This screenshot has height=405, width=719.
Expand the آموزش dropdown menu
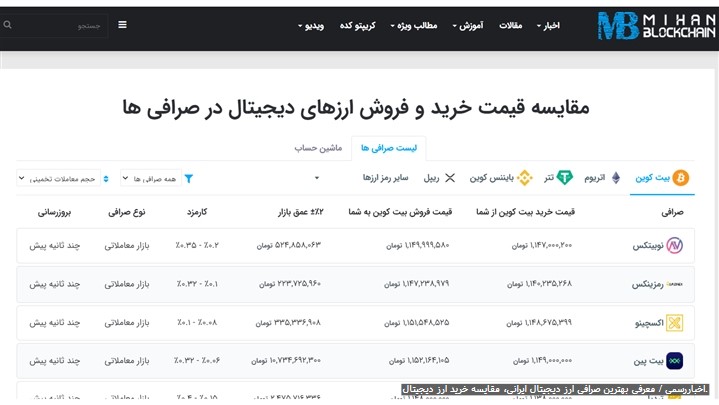(x=468, y=26)
